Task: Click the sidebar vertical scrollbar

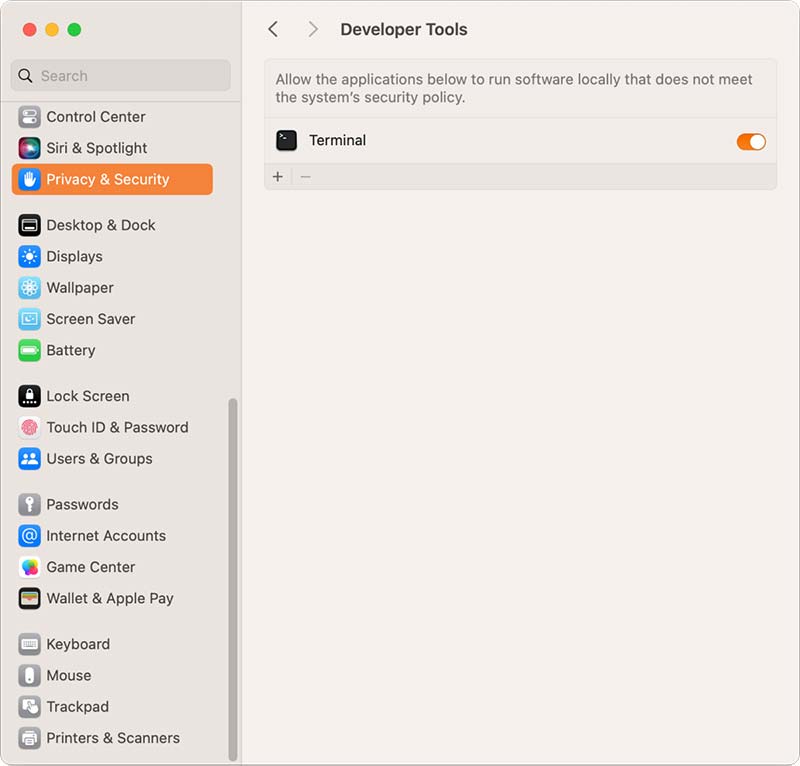Action: (233, 580)
